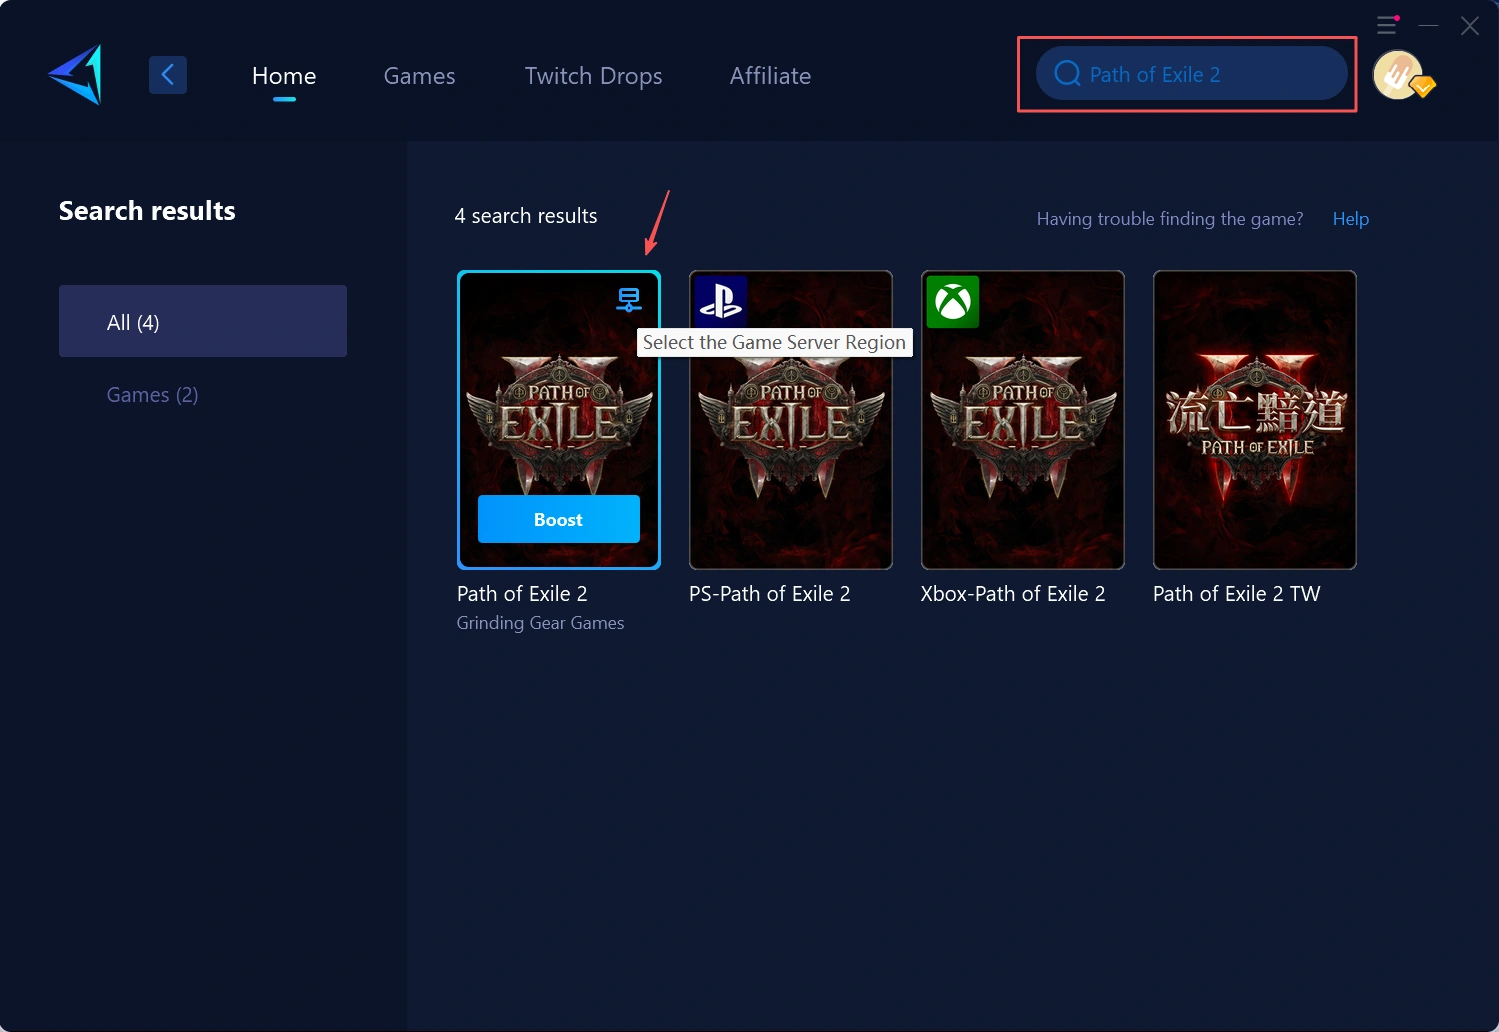This screenshot has width=1499, height=1032.
Task: Open the hamburger menu icon
Action: [x=1387, y=25]
